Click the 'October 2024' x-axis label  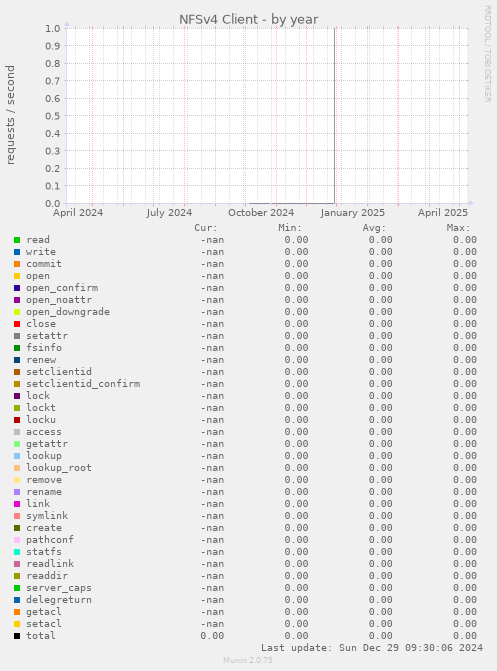pyautogui.click(x=261, y=213)
